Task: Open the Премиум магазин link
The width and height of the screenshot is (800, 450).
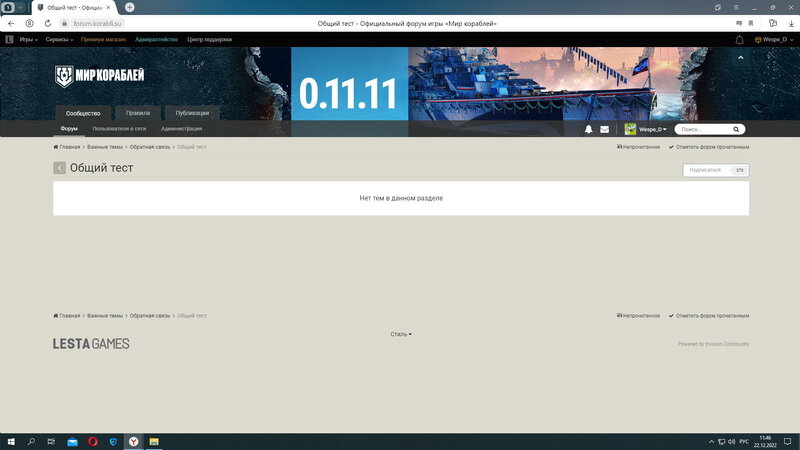Action: [x=103, y=39]
